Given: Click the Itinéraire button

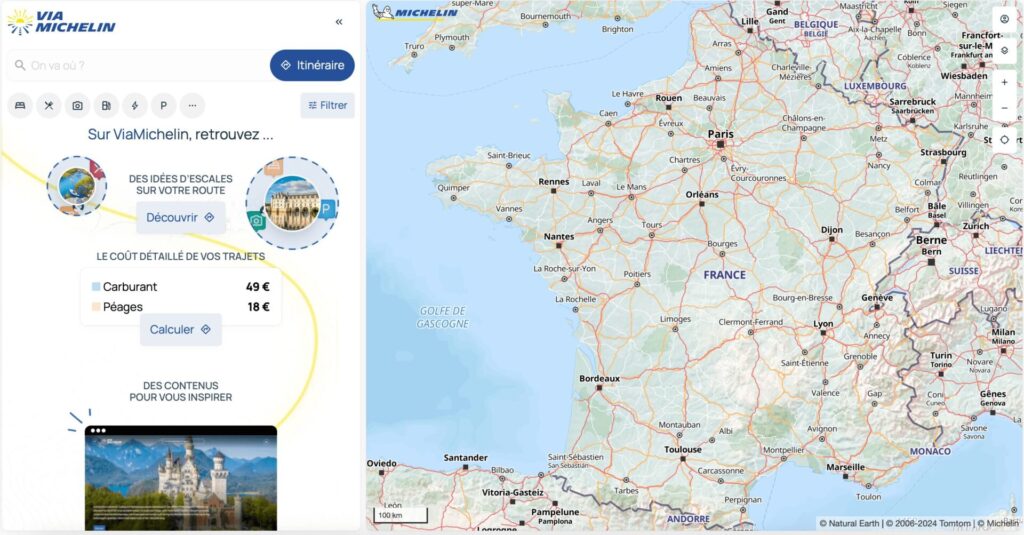Looking at the screenshot, I should [x=312, y=65].
